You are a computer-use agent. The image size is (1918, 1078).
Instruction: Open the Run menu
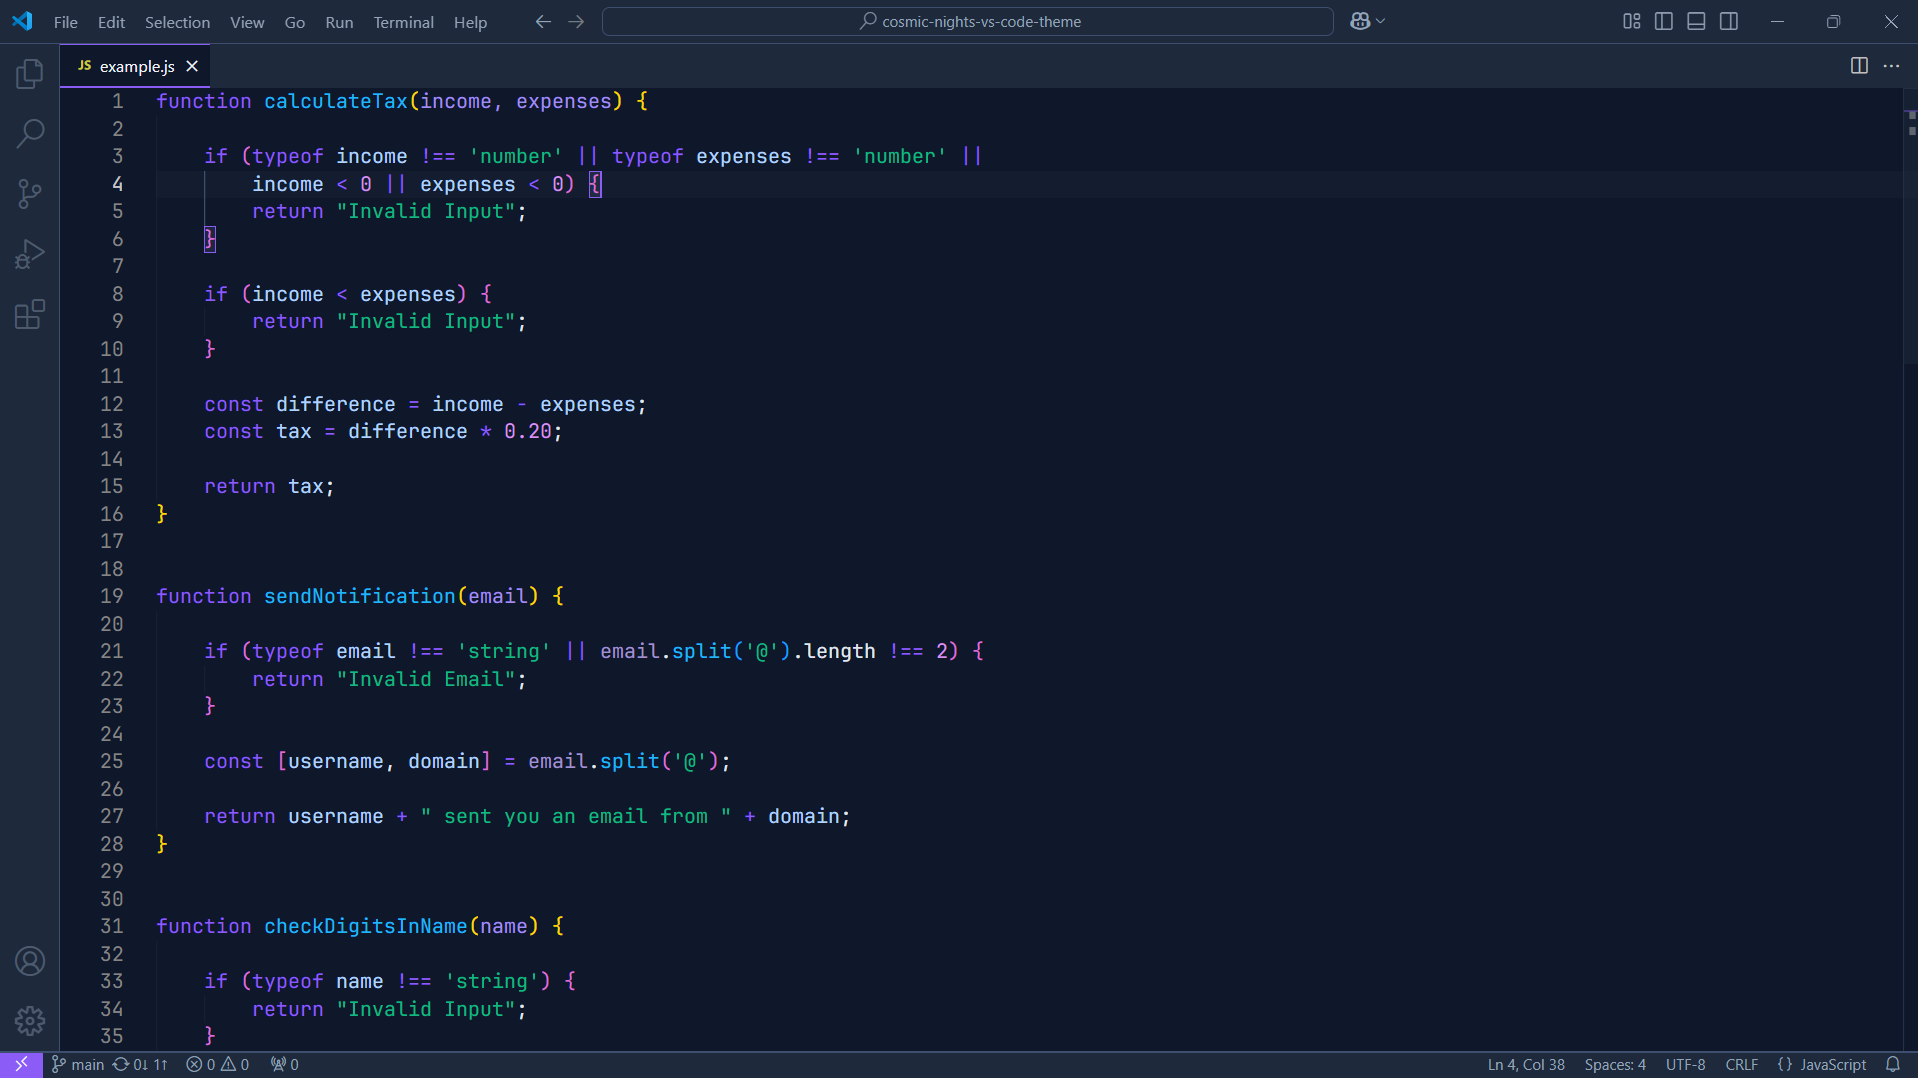tap(339, 22)
